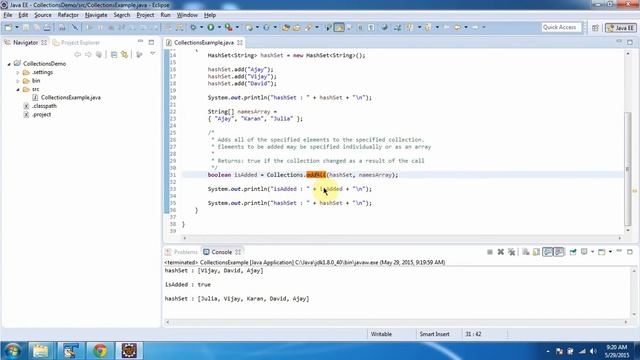This screenshot has height=360, width=640.
Task: Open File Explorer from the taskbar
Action: [40, 351]
